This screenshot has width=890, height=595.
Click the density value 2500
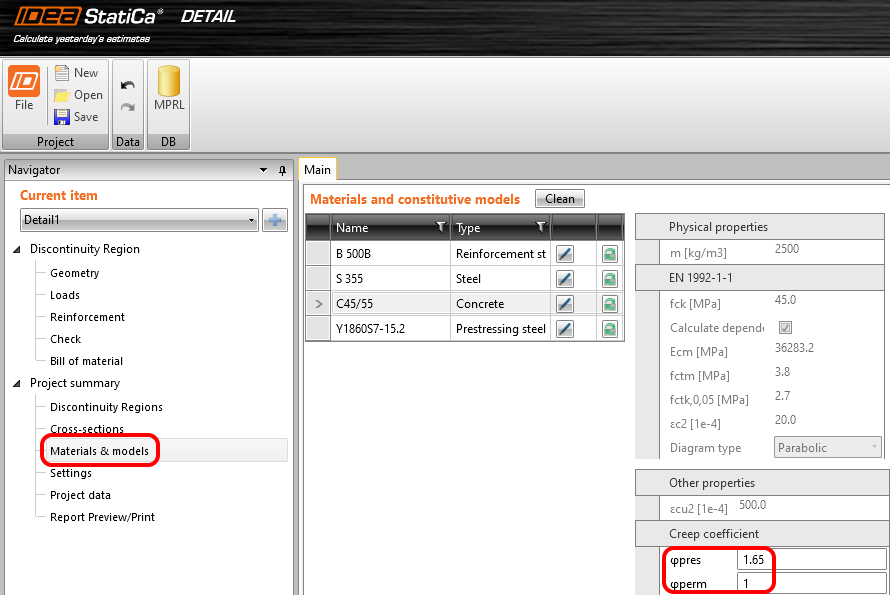tap(787, 249)
